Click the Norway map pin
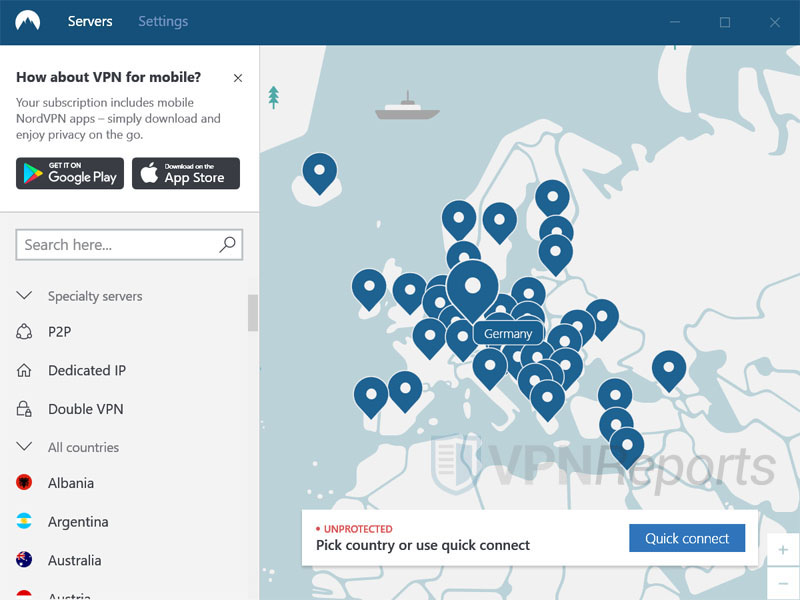 click(x=459, y=220)
